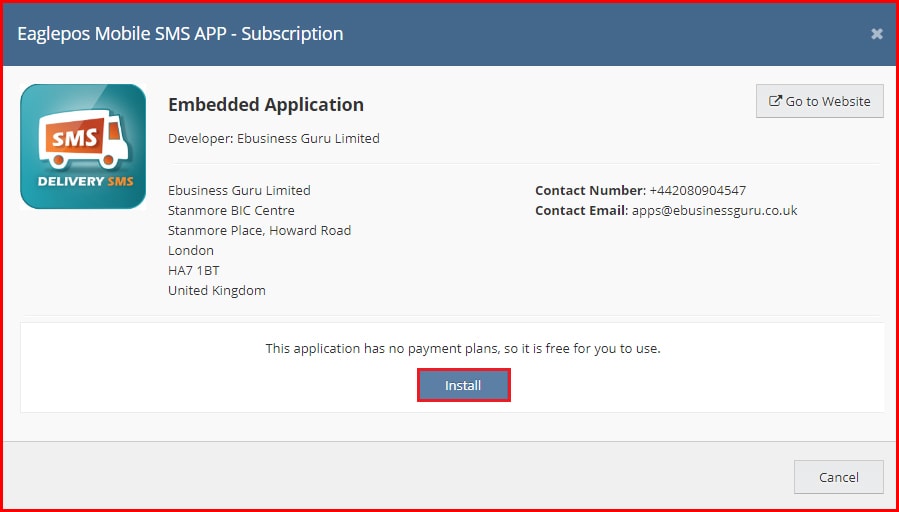The width and height of the screenshot is (899, 512).
Task: Click the Delivery SMS app icon
Action: point(83,147)
